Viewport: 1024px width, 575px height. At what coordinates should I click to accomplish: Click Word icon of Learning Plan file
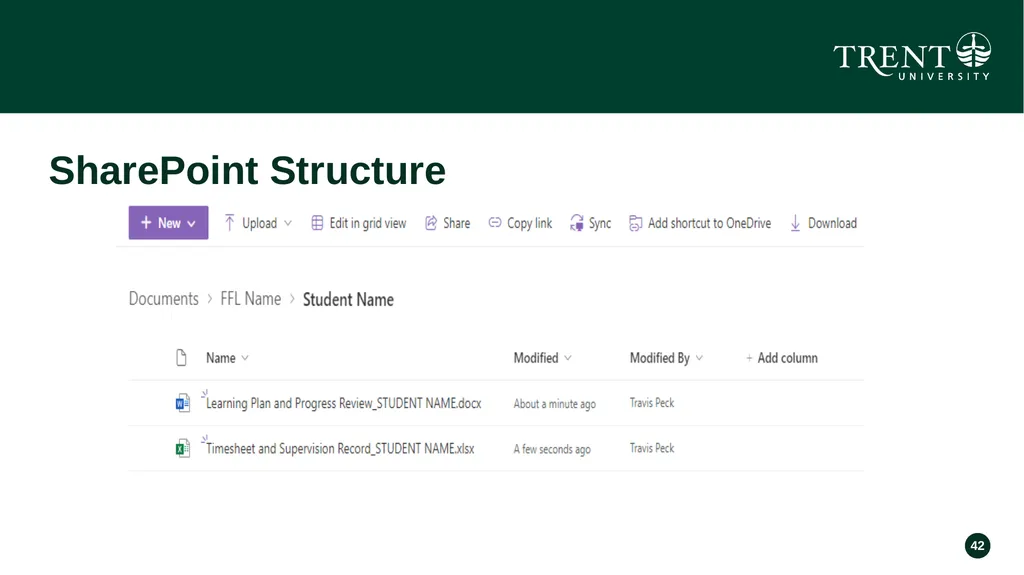tap(183, 402)
